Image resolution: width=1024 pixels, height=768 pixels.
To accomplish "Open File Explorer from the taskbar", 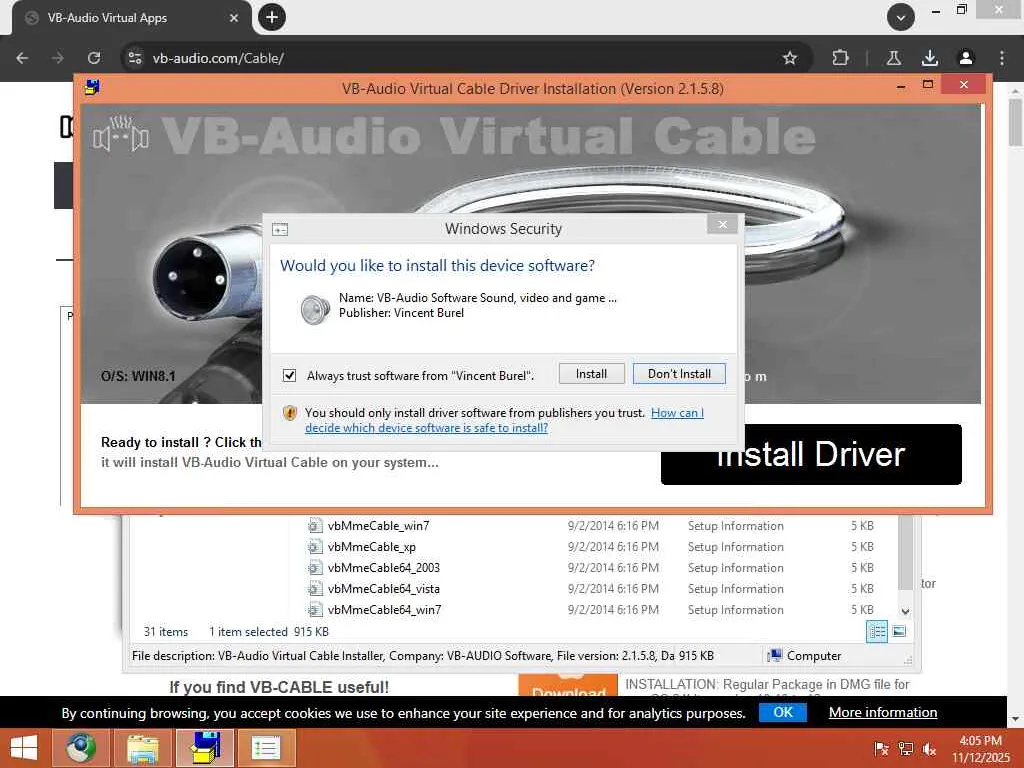I will [143, 748].
